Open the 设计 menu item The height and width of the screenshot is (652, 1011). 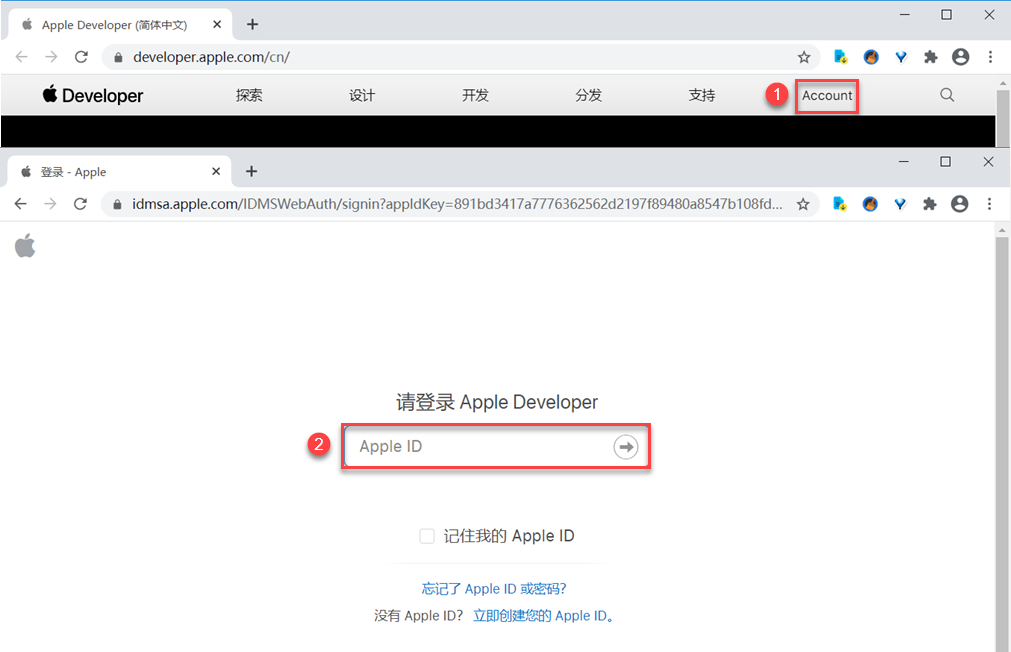point(362,95)
